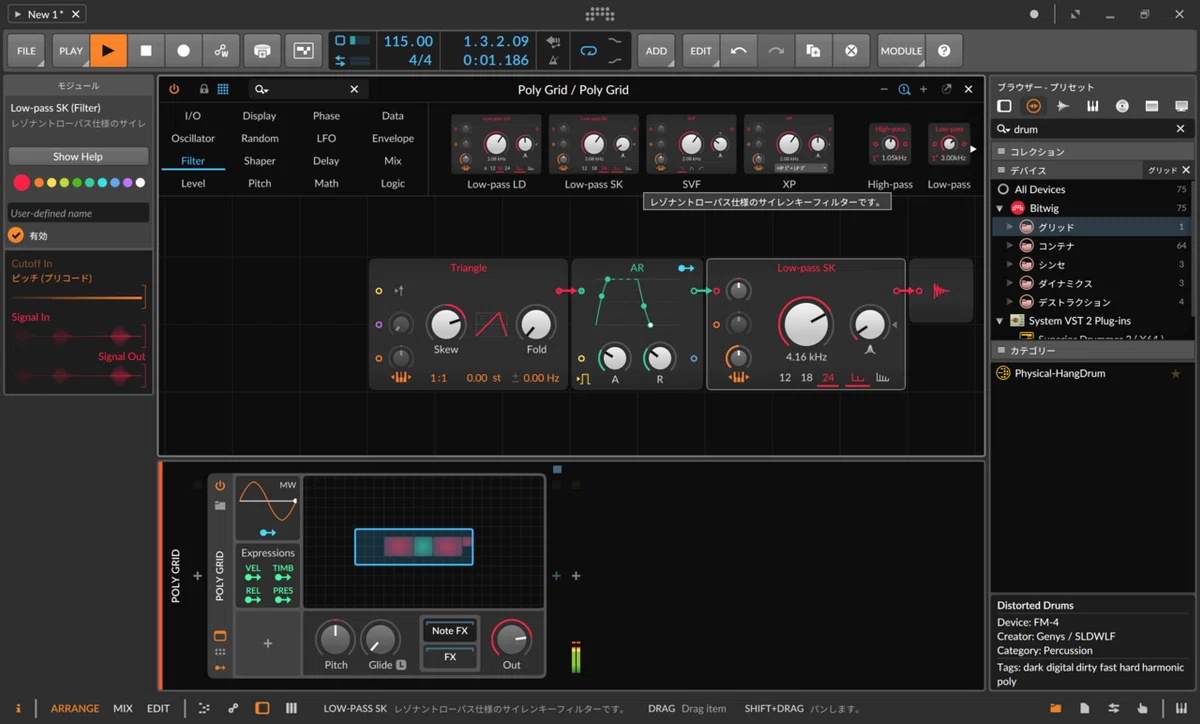Viewport: 1200px width, 724px height.
Task: Open the ADD menu
Action: pyautogui.click(x=656, y=51)
